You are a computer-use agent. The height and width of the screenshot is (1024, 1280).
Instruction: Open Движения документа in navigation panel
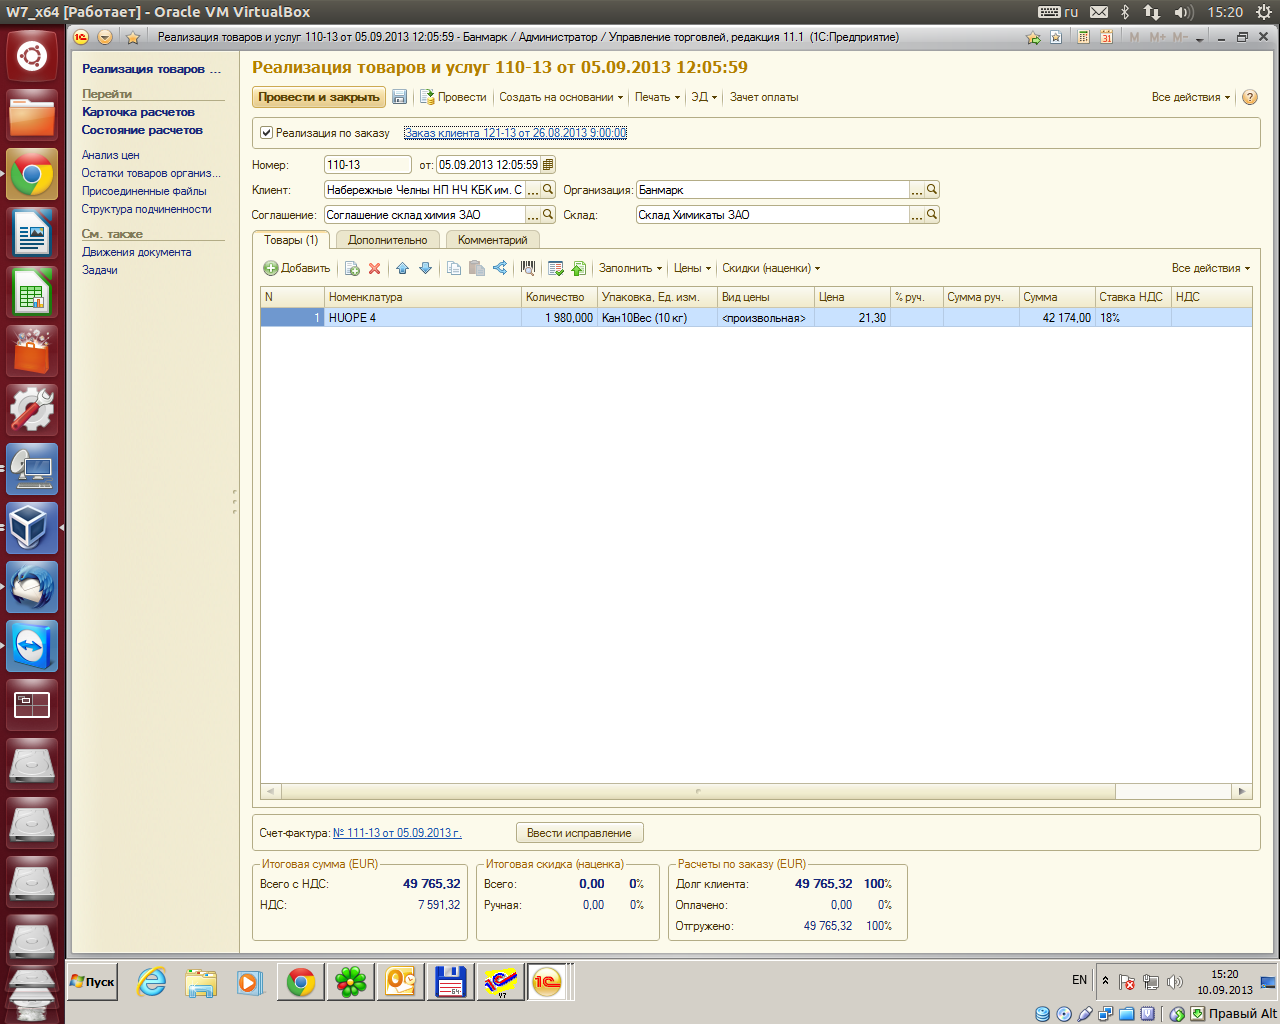coord(136,252)
